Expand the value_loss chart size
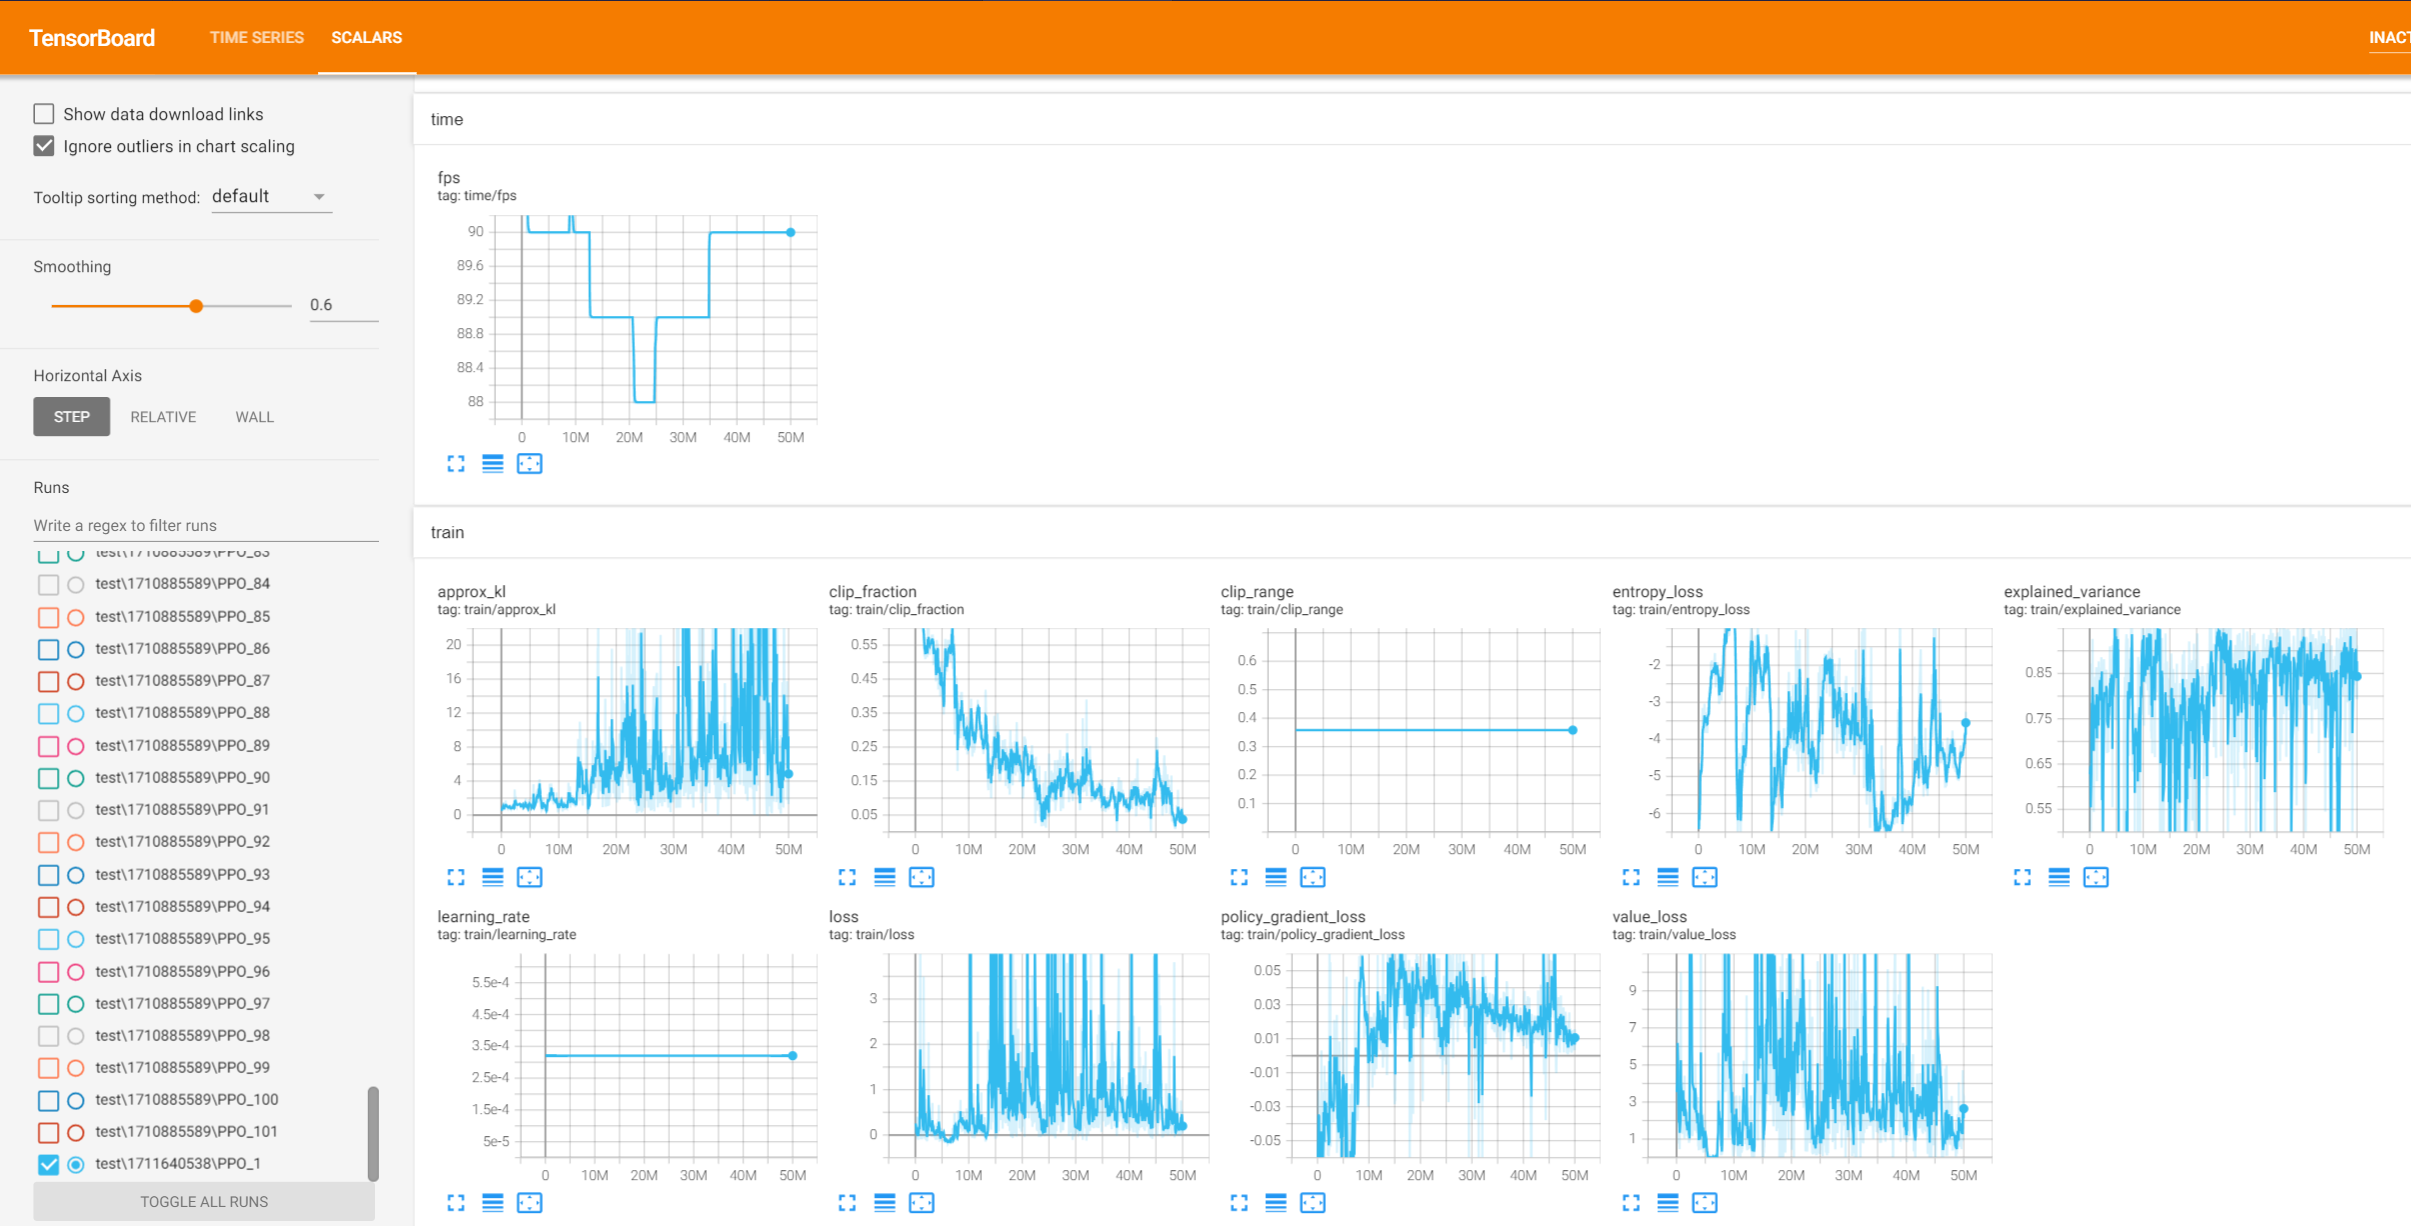Image resolution: width=2411 pixels, height=1226 pixels. [x=1631, y=1203]
